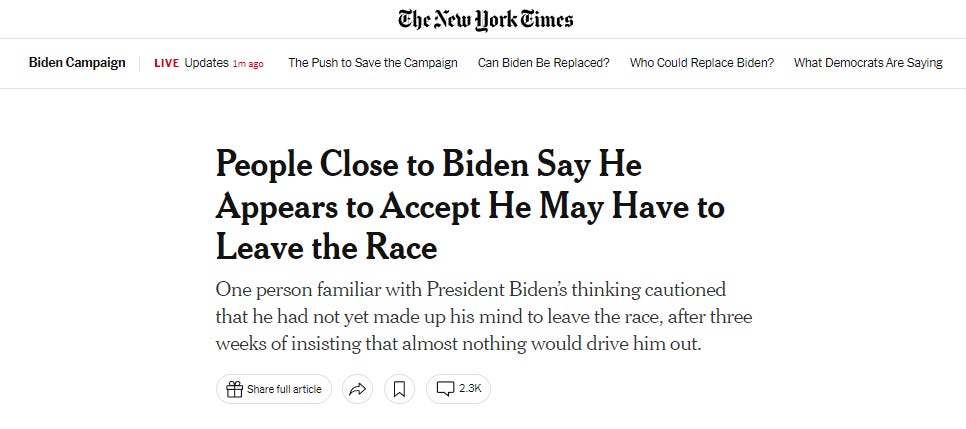
Task: Click the gift icon for sharing
Action: [234, 389]
